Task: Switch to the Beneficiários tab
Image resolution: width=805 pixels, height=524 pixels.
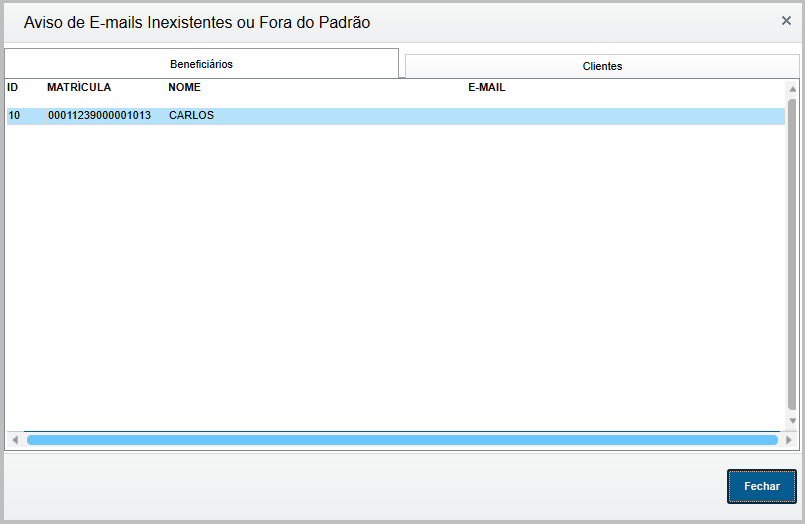Action: (201, 64)
